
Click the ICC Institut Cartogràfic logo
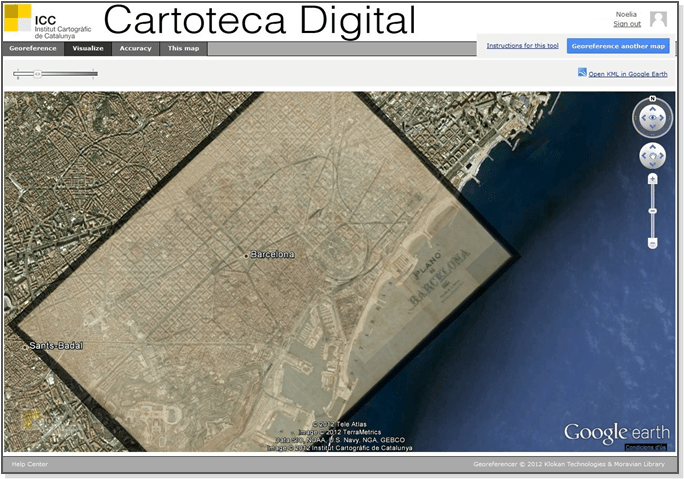[46, 21]
